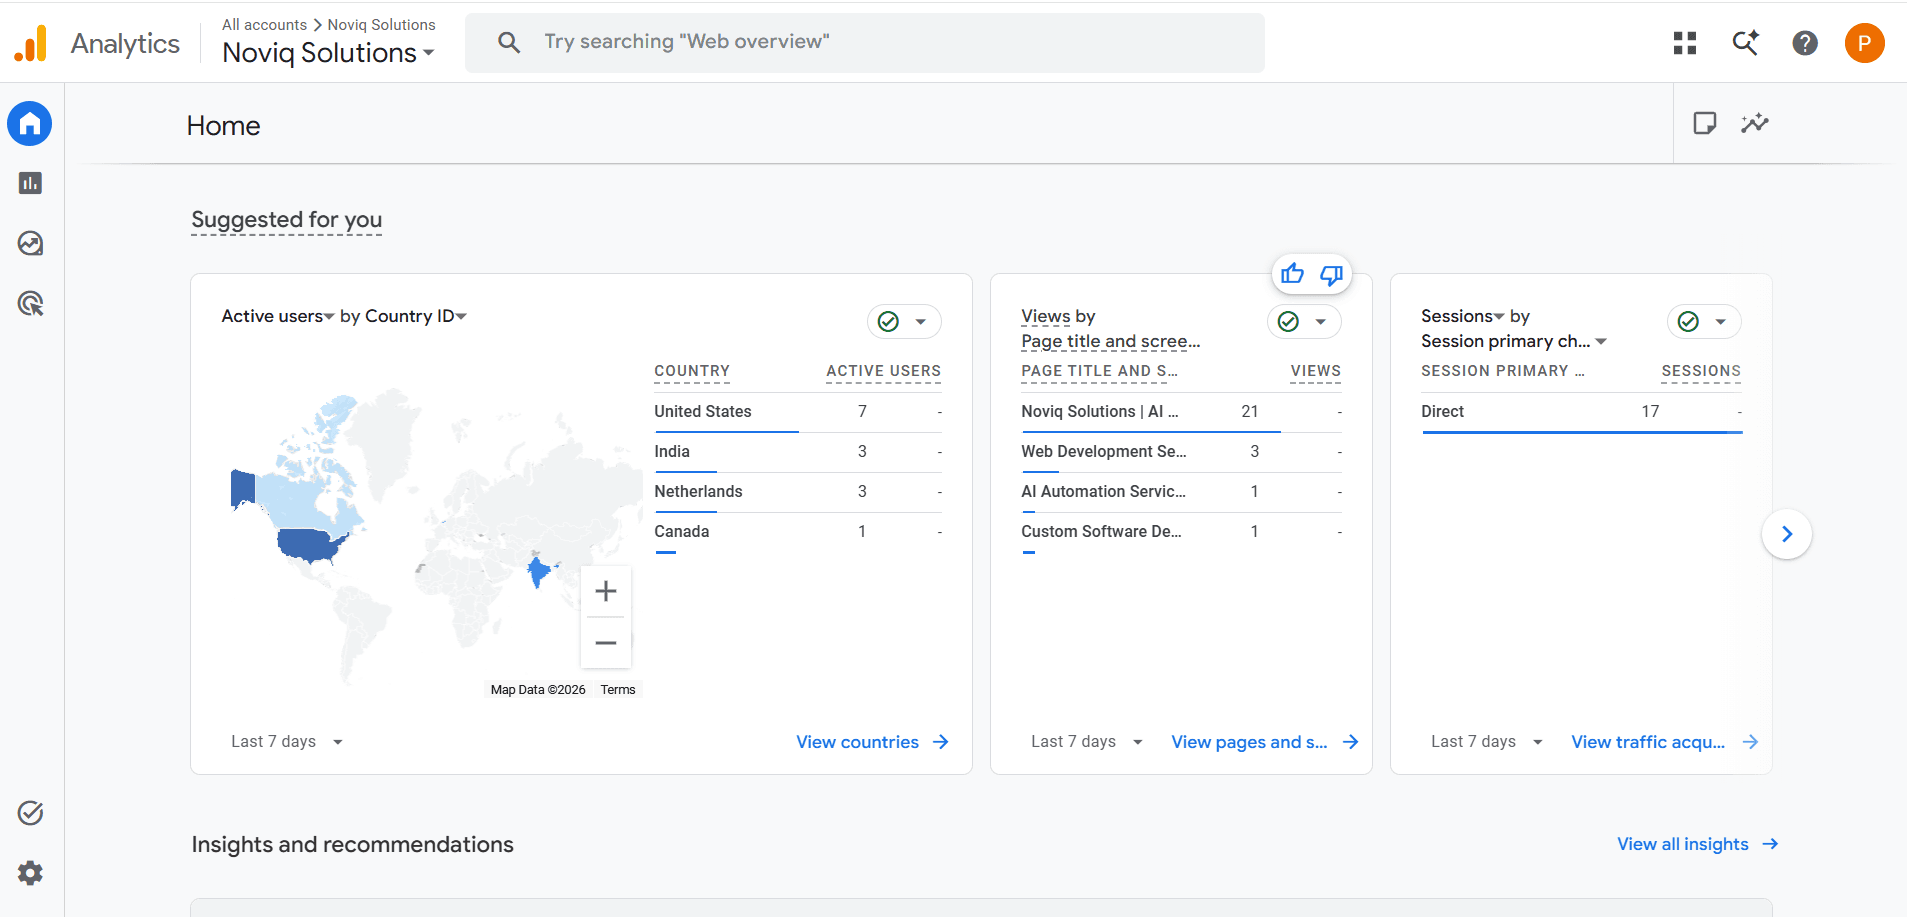Click the Views metric label
Image resolution: width=1907 pixels, height=917 pixels.
[1046, 316]
